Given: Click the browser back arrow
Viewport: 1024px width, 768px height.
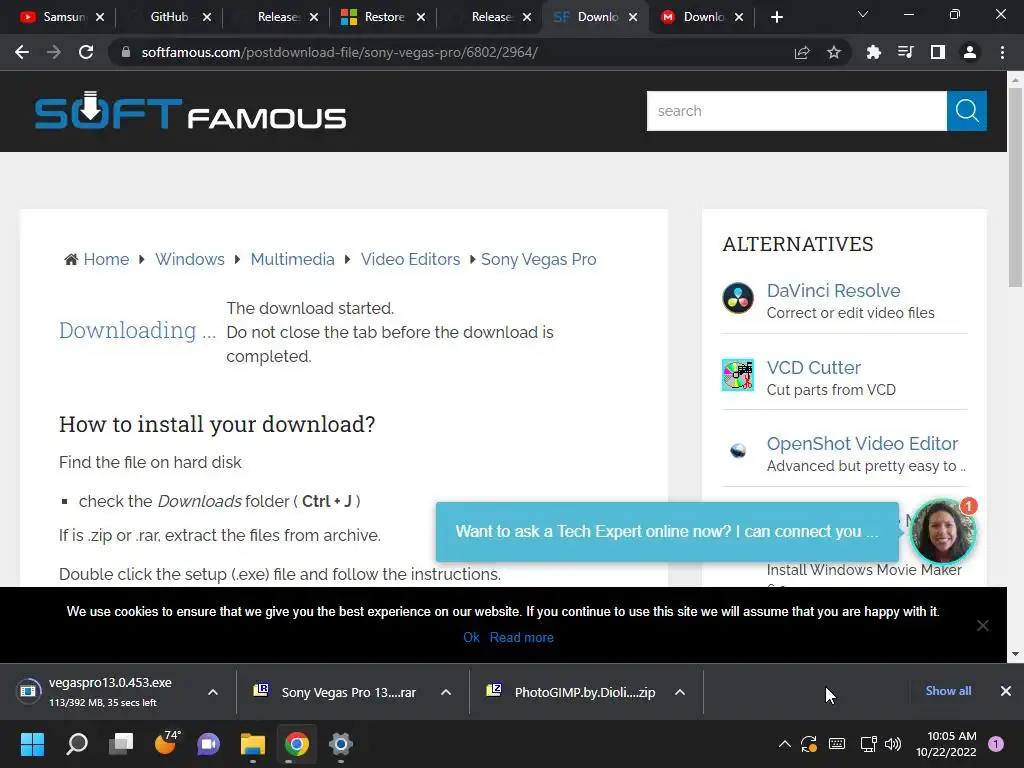Looking at the screenshot, I should (22, 52).
